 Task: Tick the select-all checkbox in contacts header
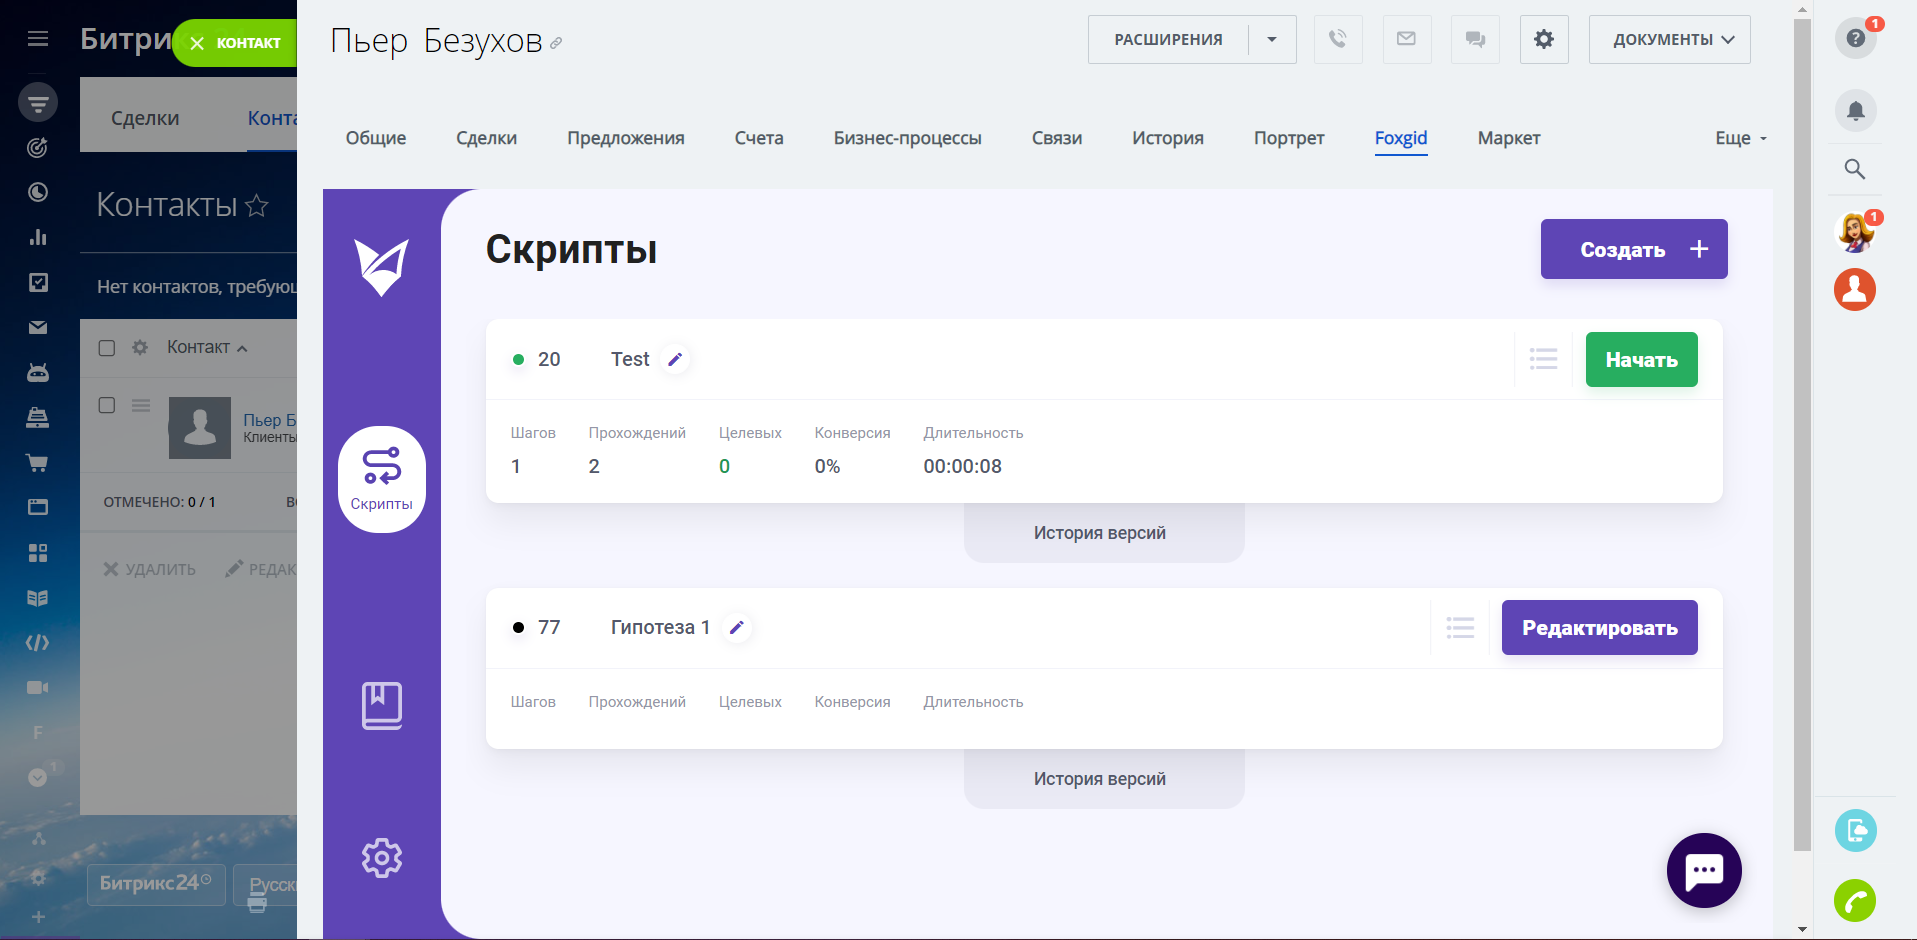click(107, 348)
